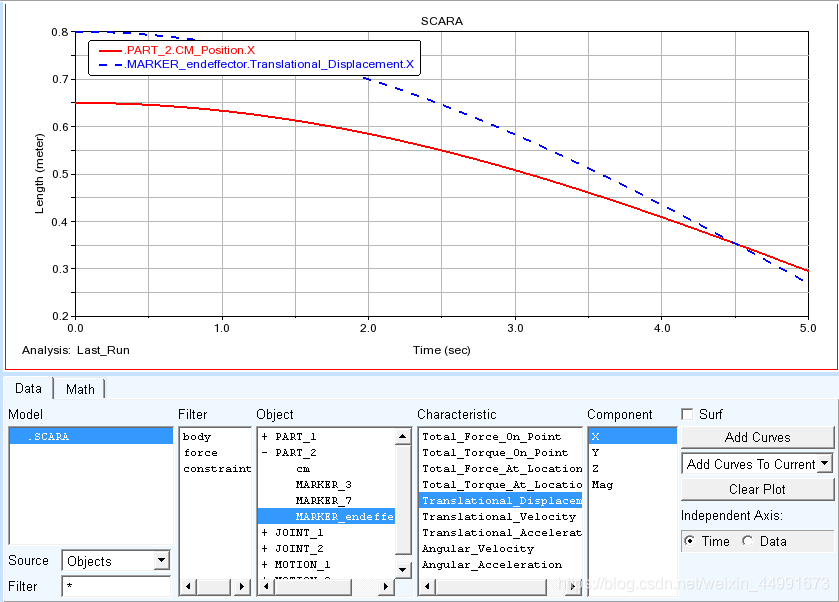This screenshot has width=839, height=602.
Task: Pick Translational_Velocity in Characteristic list
Action: point(499,517)
